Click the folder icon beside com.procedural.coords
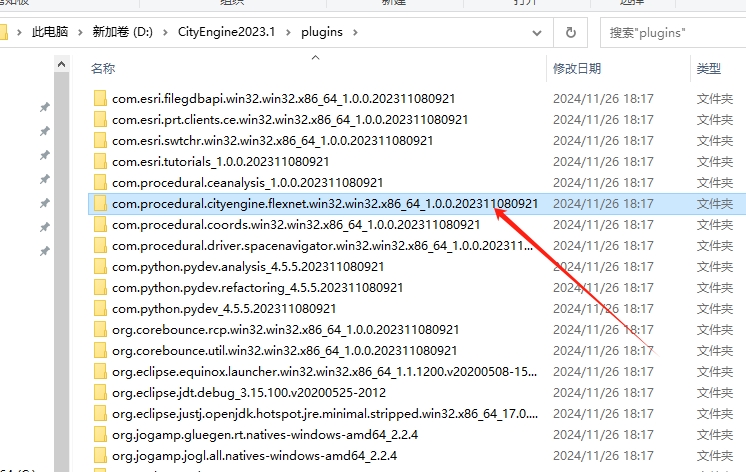746x472 pixels. click(100, 225)
